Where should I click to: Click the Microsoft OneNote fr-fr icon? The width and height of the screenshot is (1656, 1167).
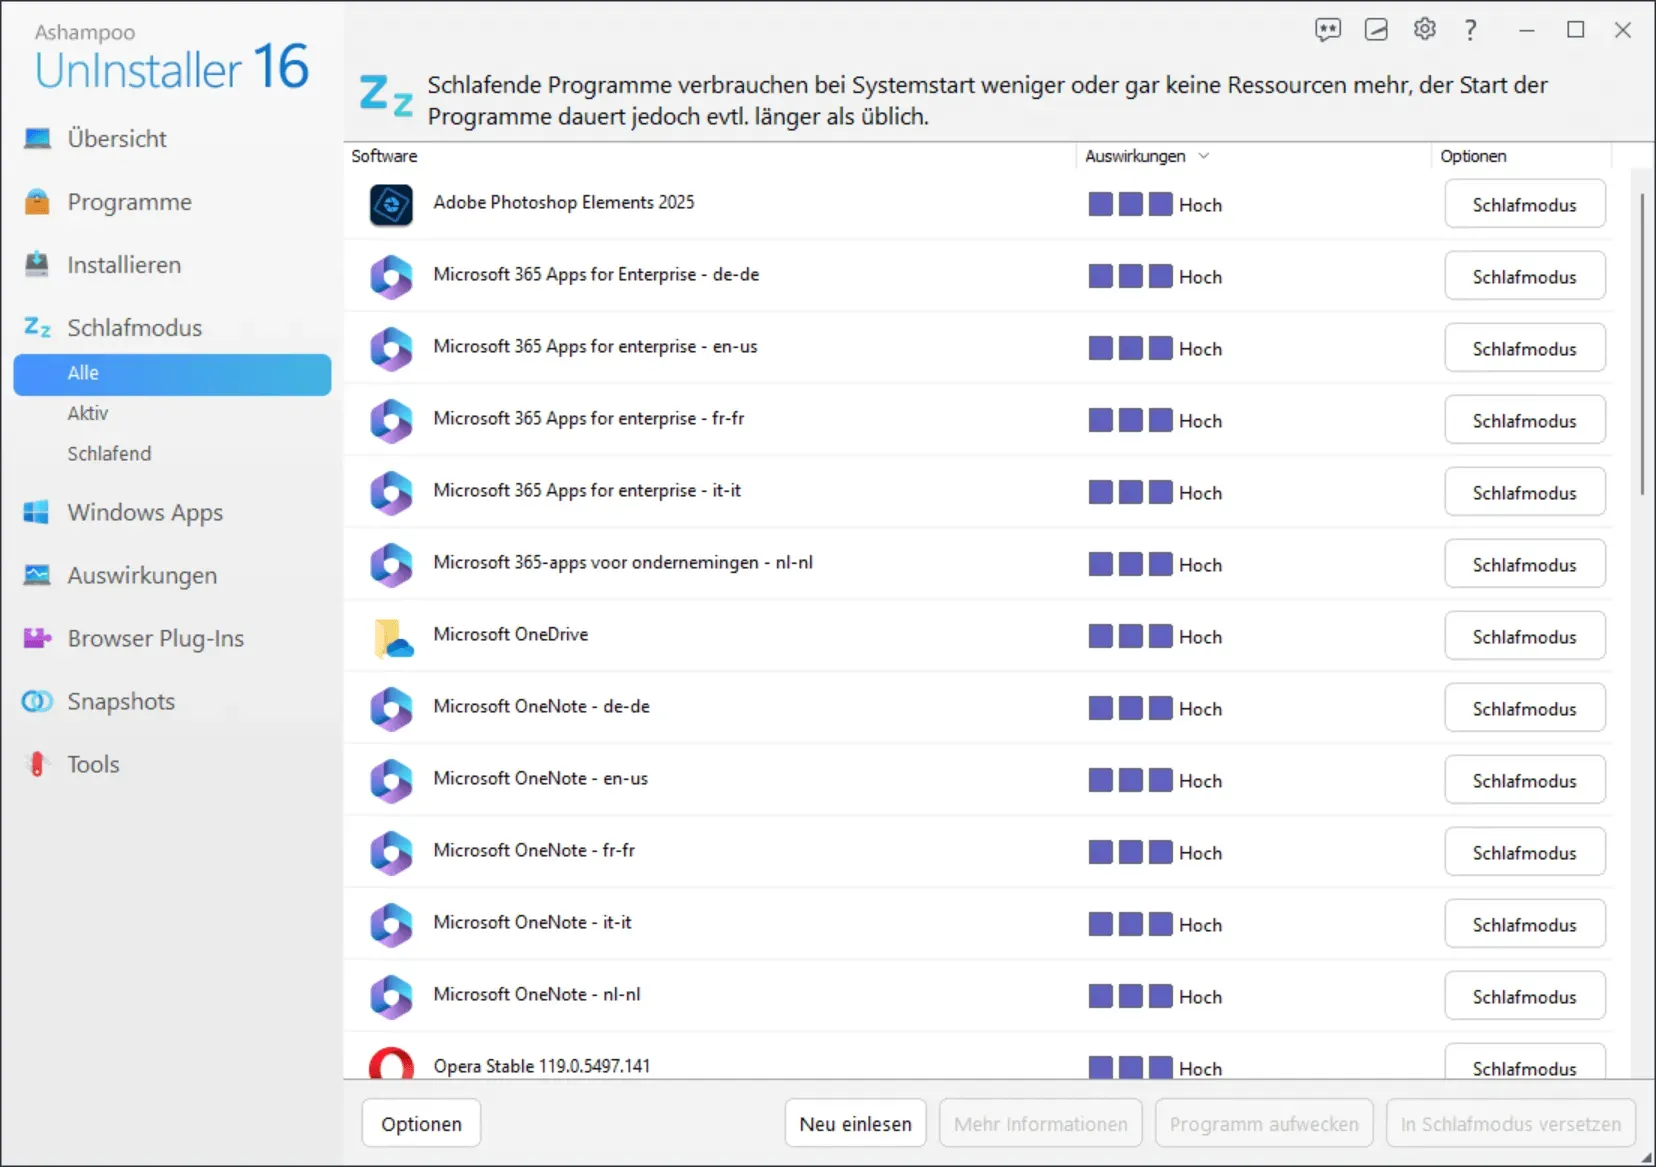[x=391, y=853]
